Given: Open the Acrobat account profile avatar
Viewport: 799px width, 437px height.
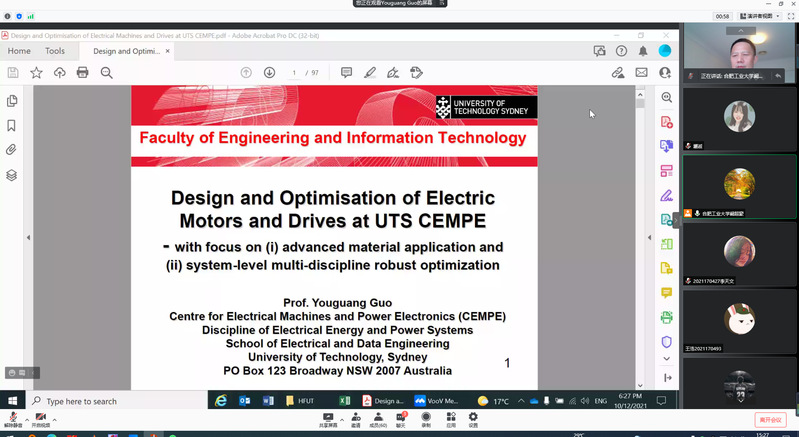Looking at the screenshot, I should [x=665, y=50].
